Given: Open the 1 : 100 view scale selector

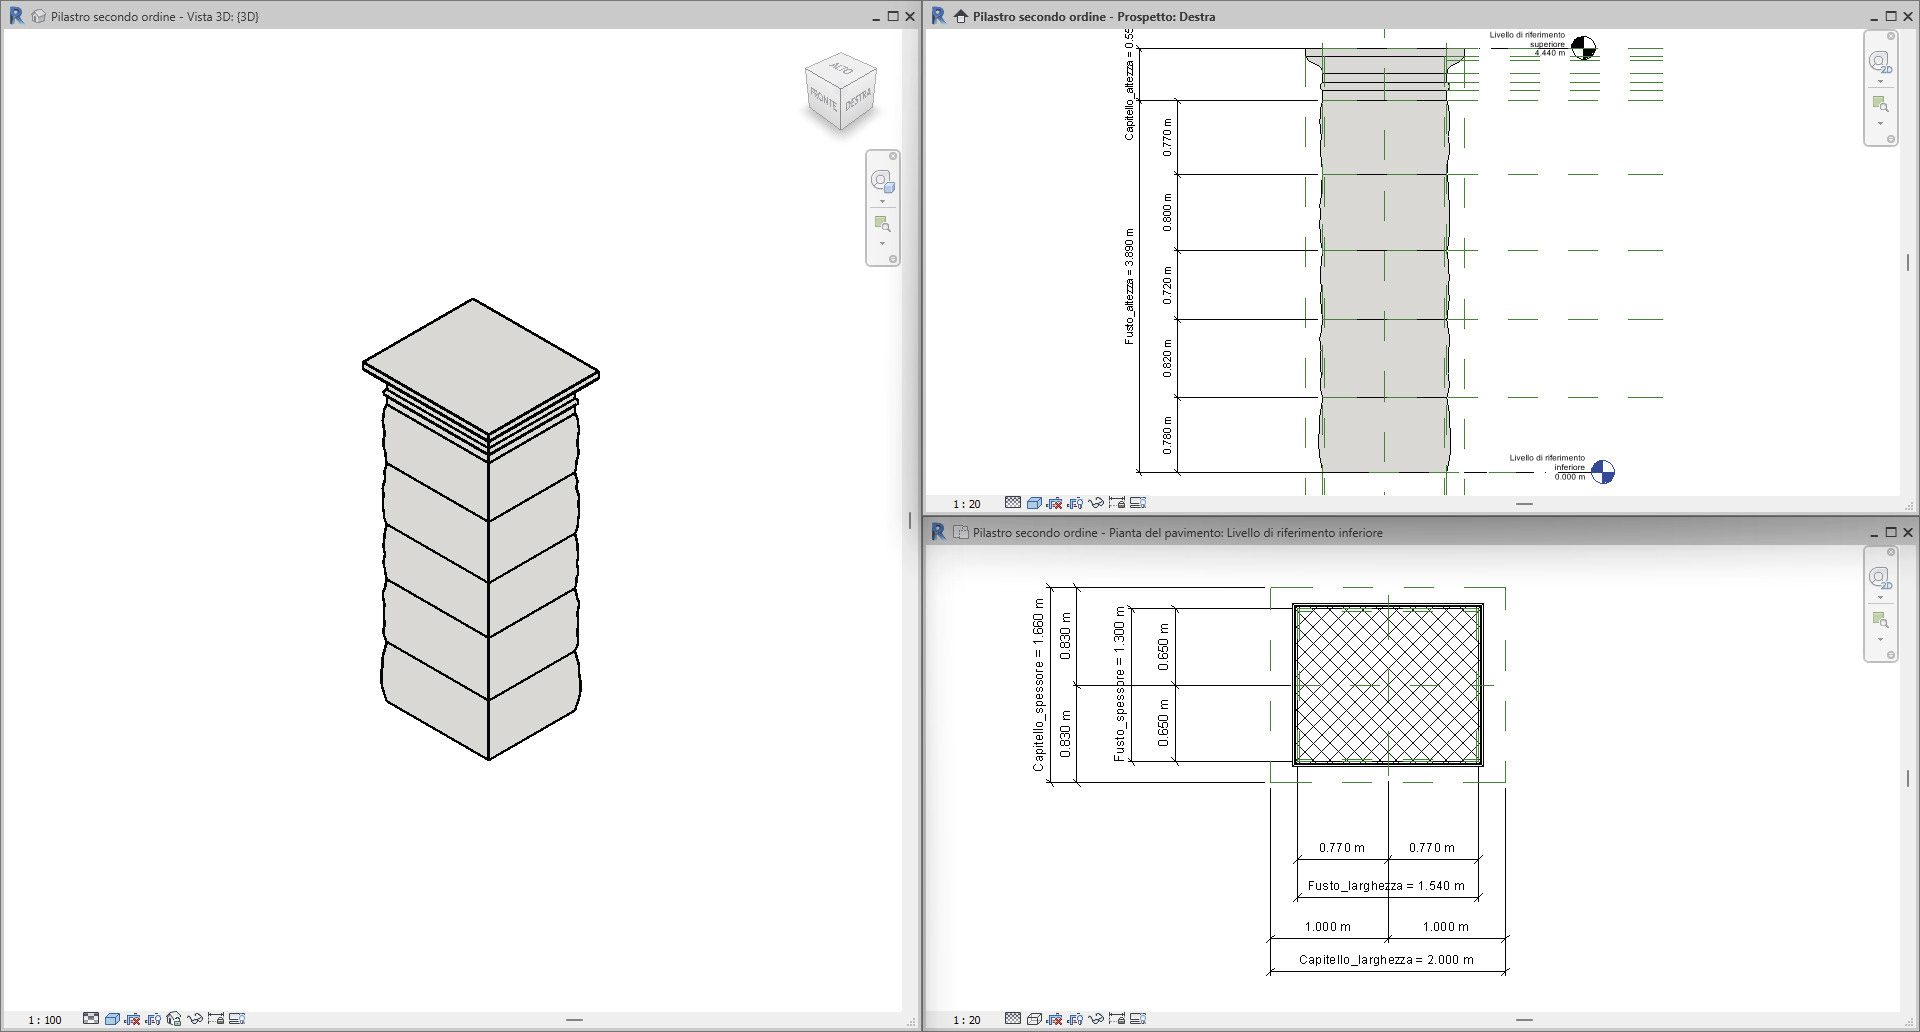Looking at the screenshot, I should (x=45, y=1020).
